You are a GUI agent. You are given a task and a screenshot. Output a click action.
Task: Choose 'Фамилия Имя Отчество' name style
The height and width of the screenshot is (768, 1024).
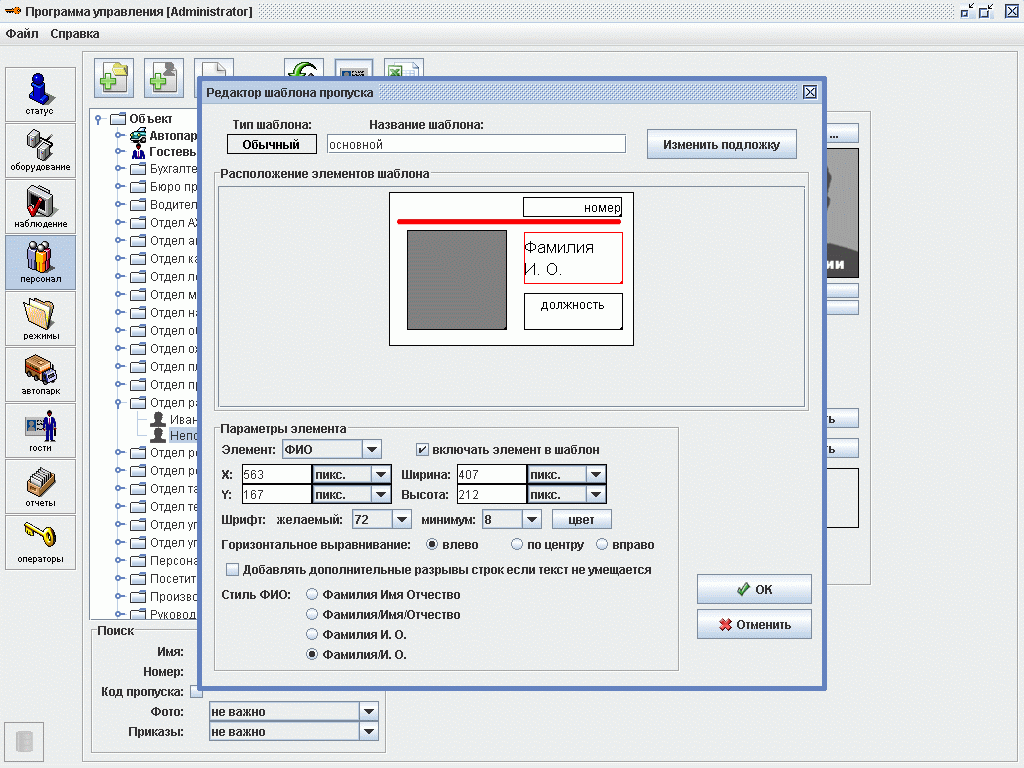[313, 595]
